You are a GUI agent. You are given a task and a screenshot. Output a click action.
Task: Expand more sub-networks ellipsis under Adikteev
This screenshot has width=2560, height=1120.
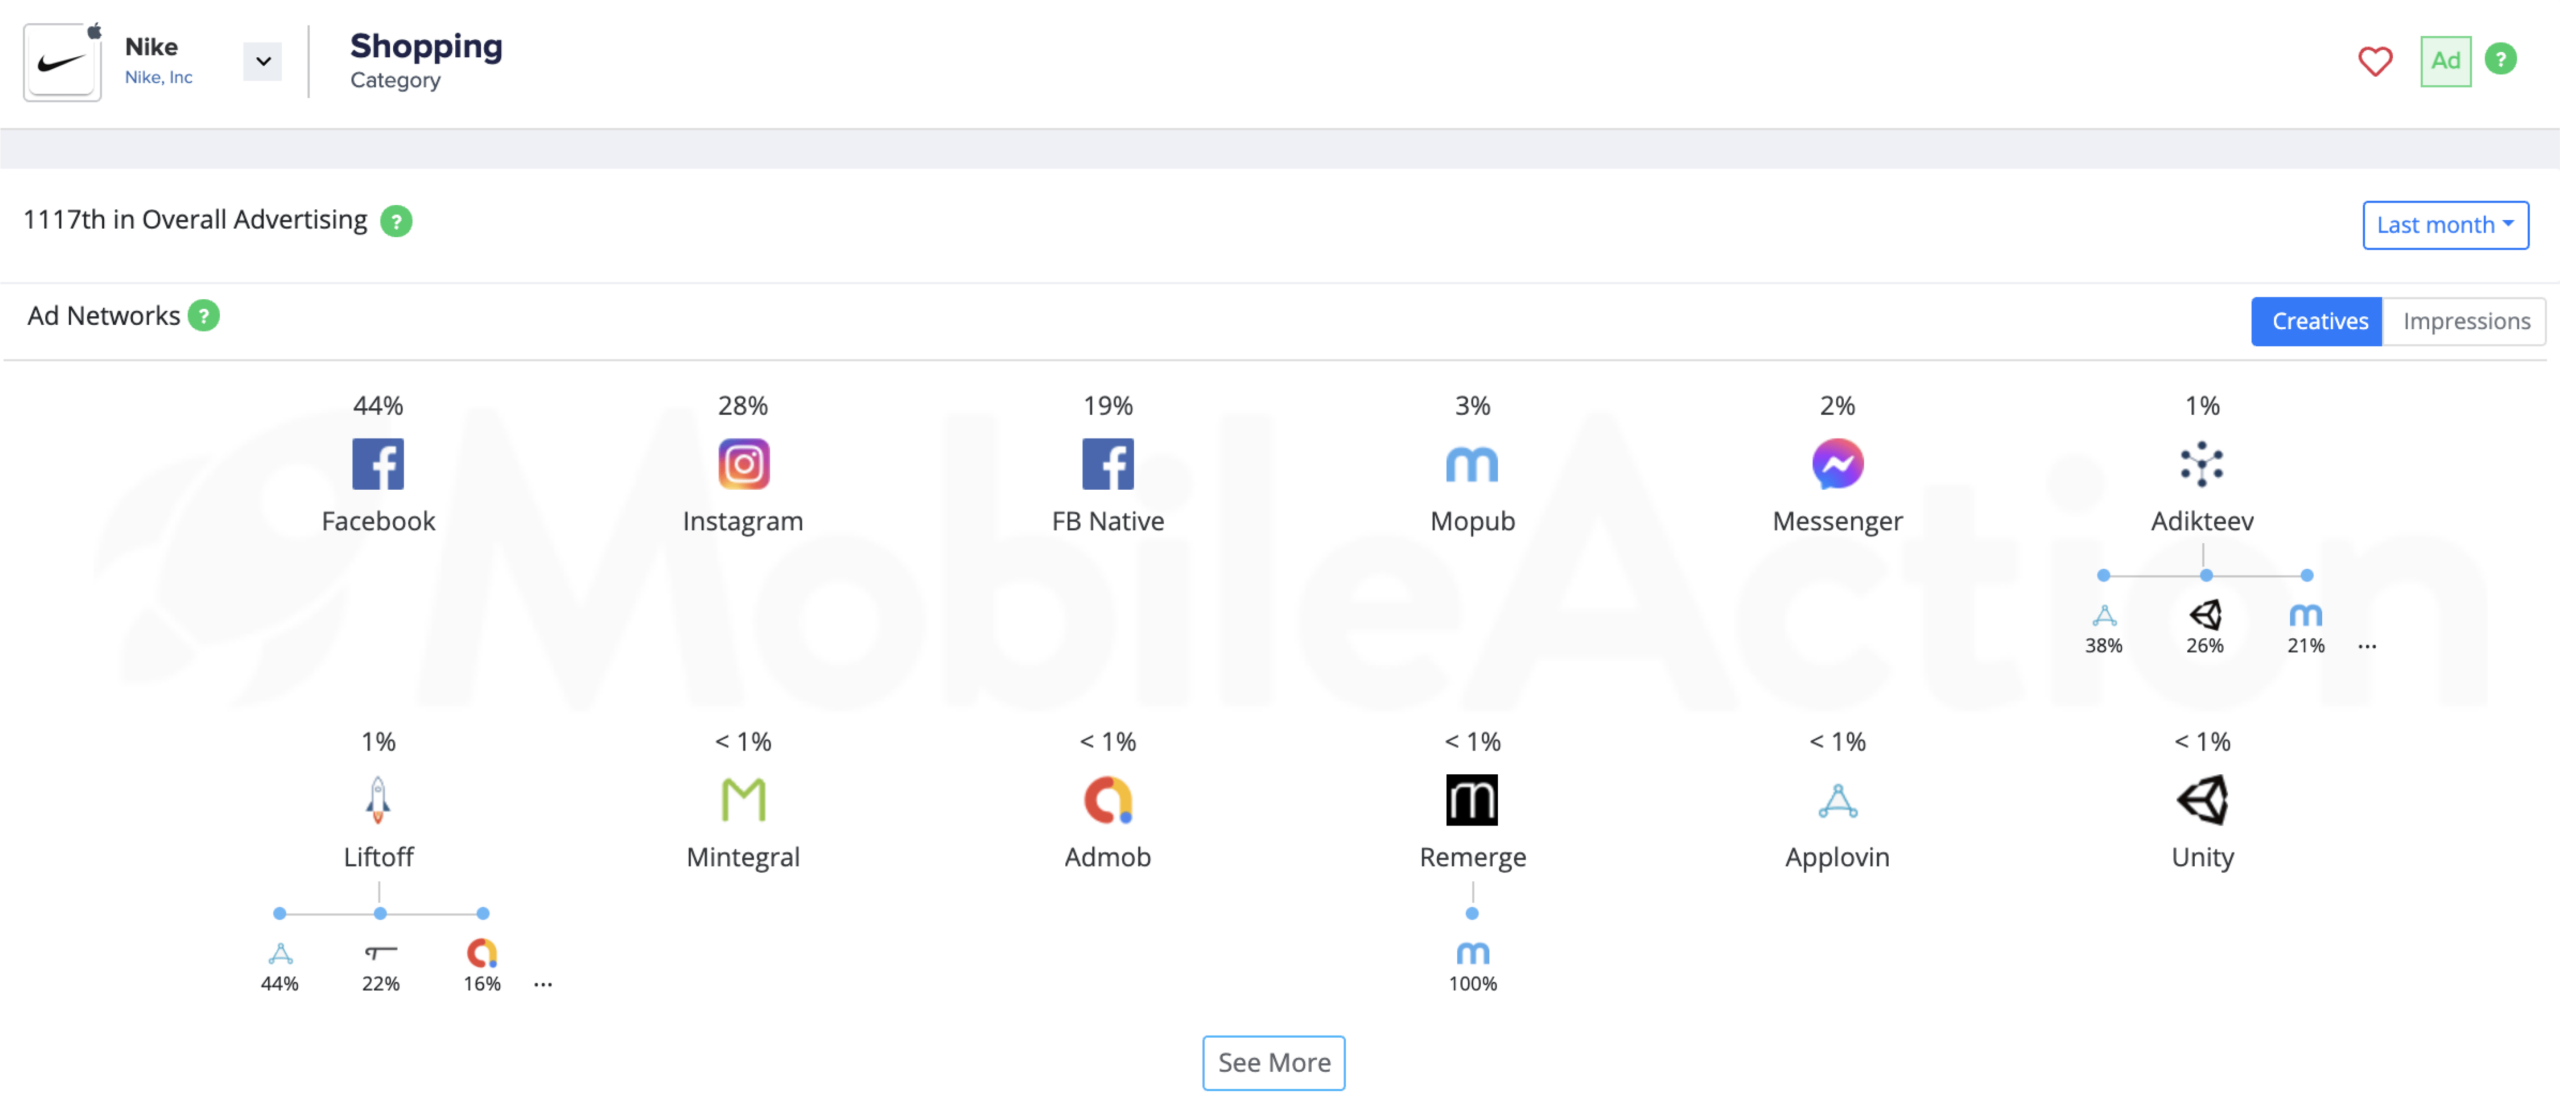click(2367, 647)
